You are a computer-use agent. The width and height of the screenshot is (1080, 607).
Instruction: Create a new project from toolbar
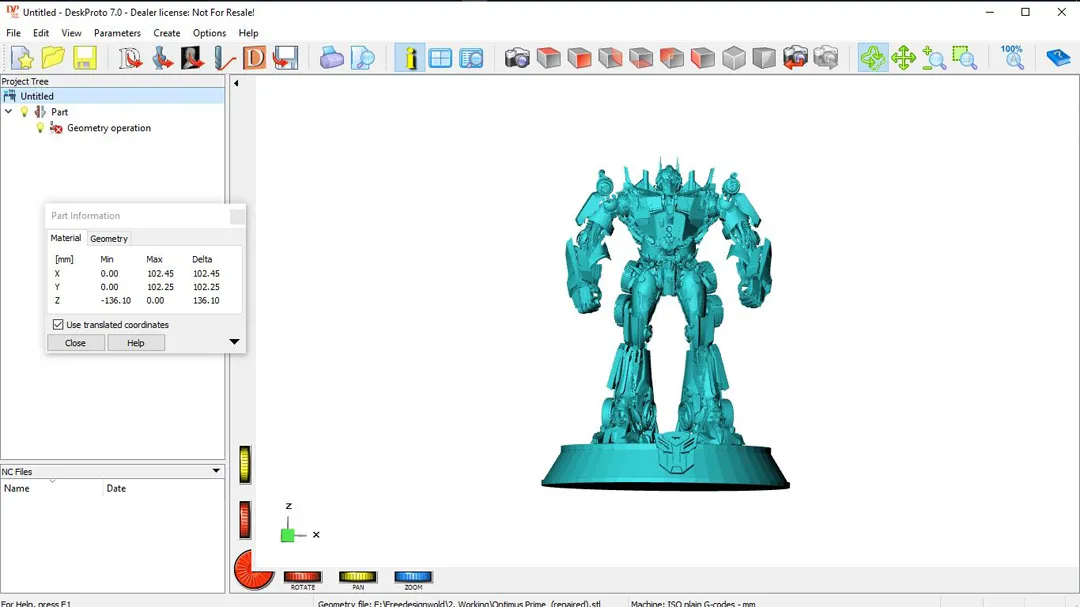(22, 58)
